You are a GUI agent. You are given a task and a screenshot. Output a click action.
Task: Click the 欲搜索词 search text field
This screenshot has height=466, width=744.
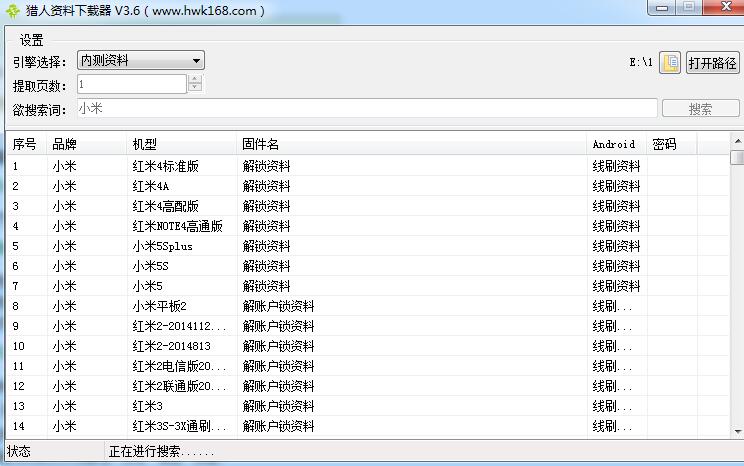coord(367,108)
